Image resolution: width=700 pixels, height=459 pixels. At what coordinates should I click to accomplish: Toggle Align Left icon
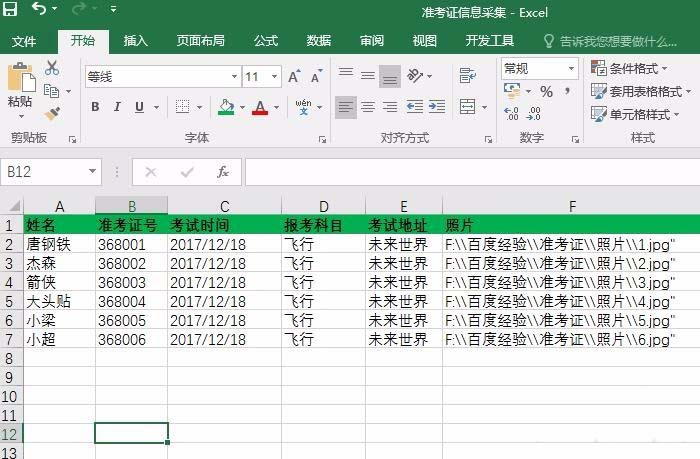[x=346, y=107]
